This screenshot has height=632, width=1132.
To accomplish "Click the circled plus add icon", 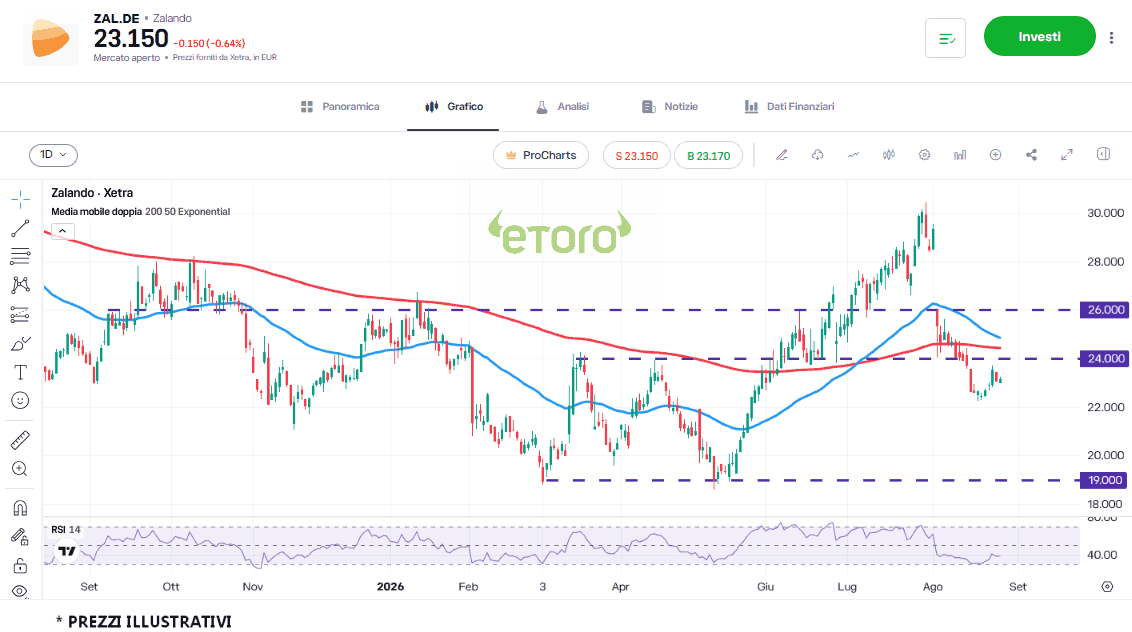I will [x=996, y=155].
